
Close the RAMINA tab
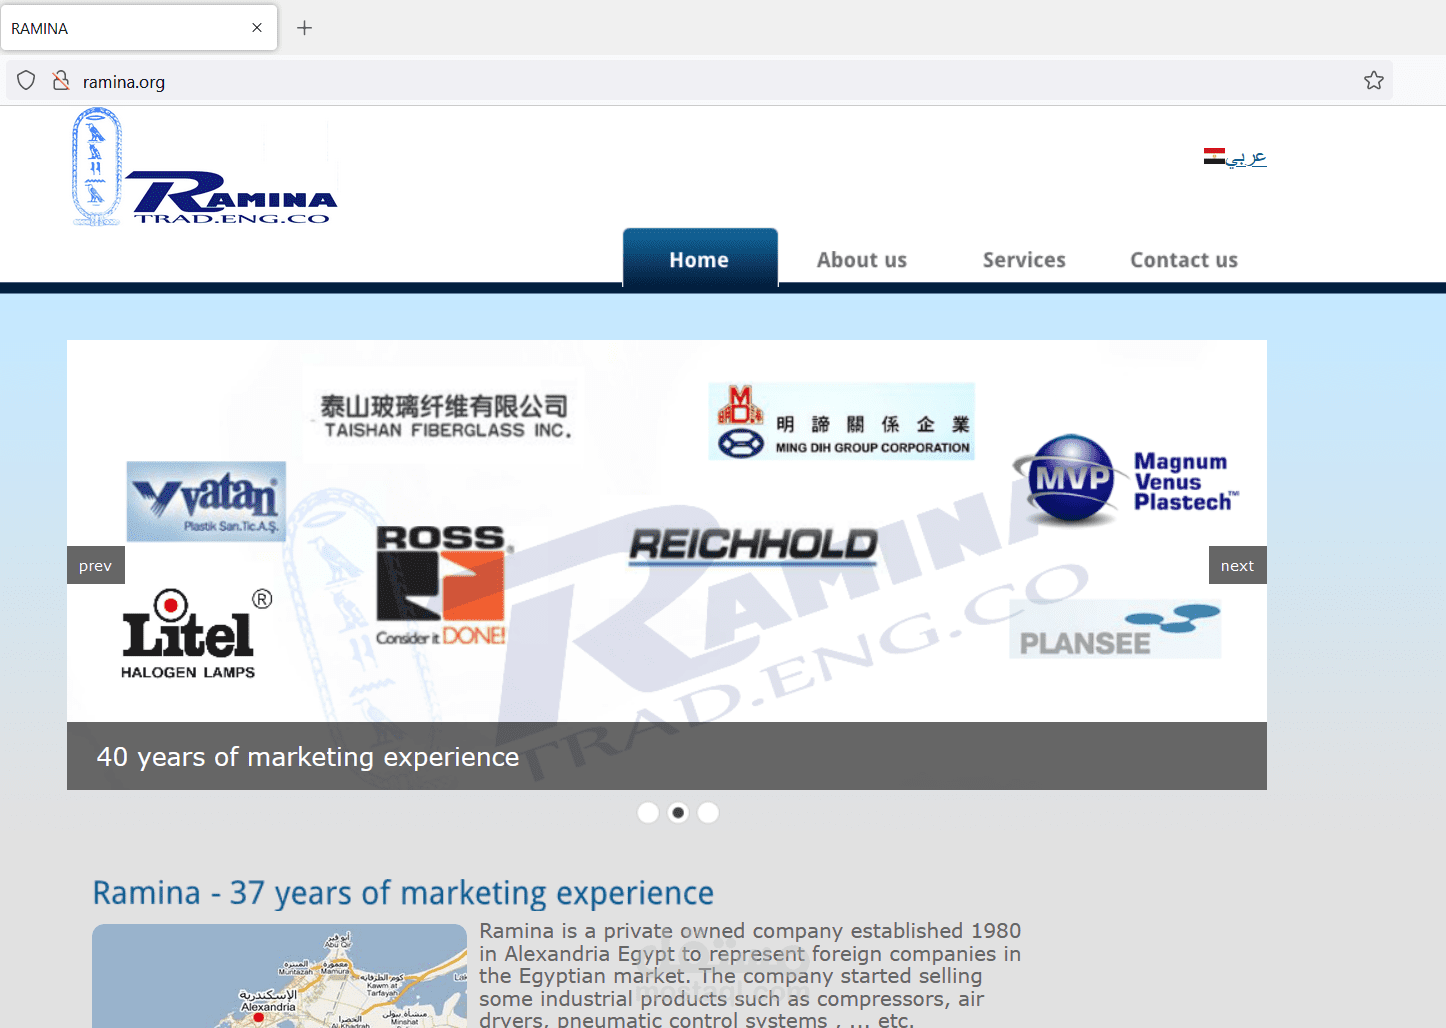point(257,28)
